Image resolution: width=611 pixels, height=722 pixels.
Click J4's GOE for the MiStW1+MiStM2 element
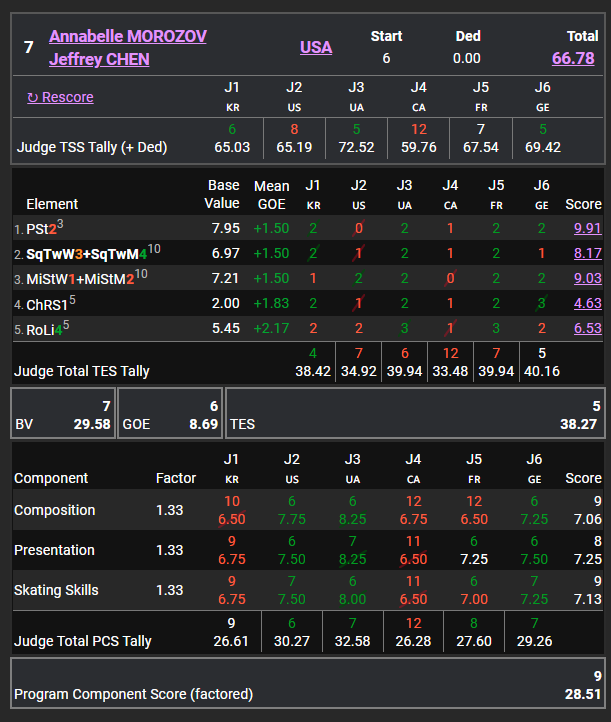pyautogui.click(x=450, y=279)
